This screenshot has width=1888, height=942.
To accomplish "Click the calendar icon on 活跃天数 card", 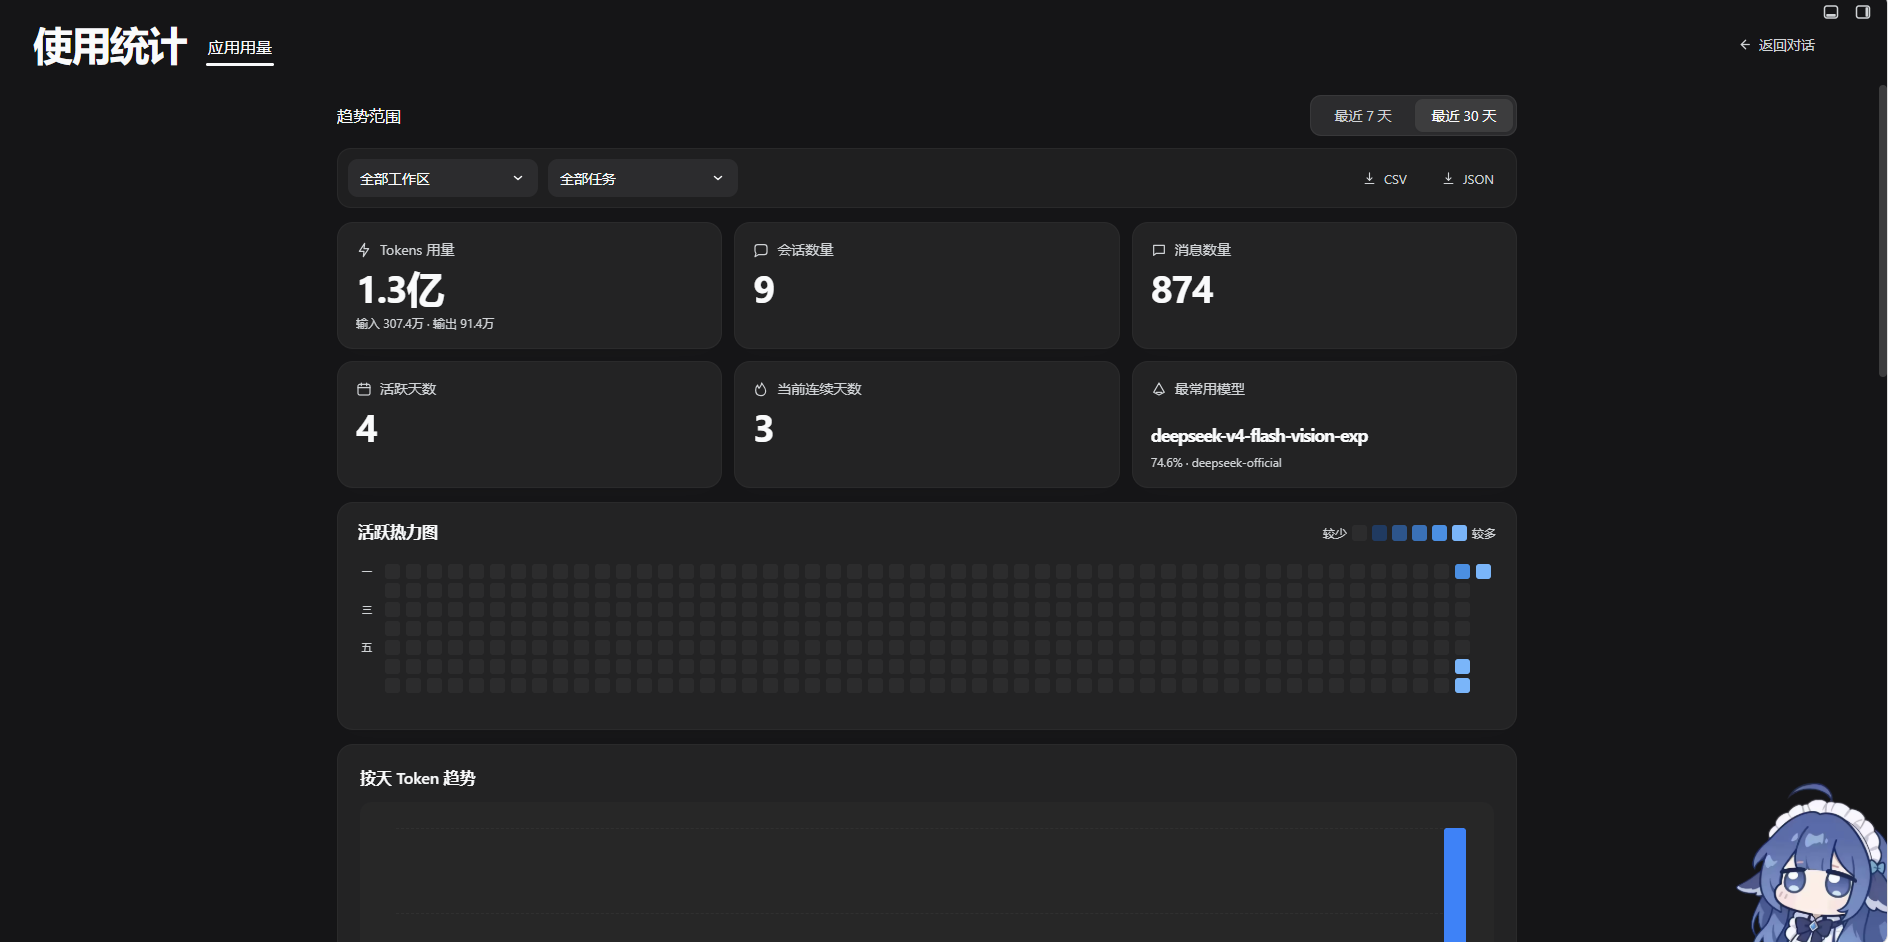I will click(x=364, y=389).
